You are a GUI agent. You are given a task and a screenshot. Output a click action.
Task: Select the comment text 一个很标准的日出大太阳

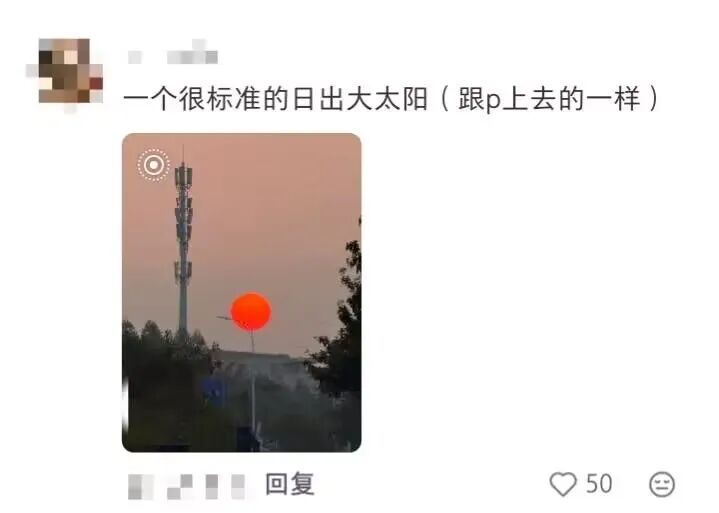coord(276,99)
